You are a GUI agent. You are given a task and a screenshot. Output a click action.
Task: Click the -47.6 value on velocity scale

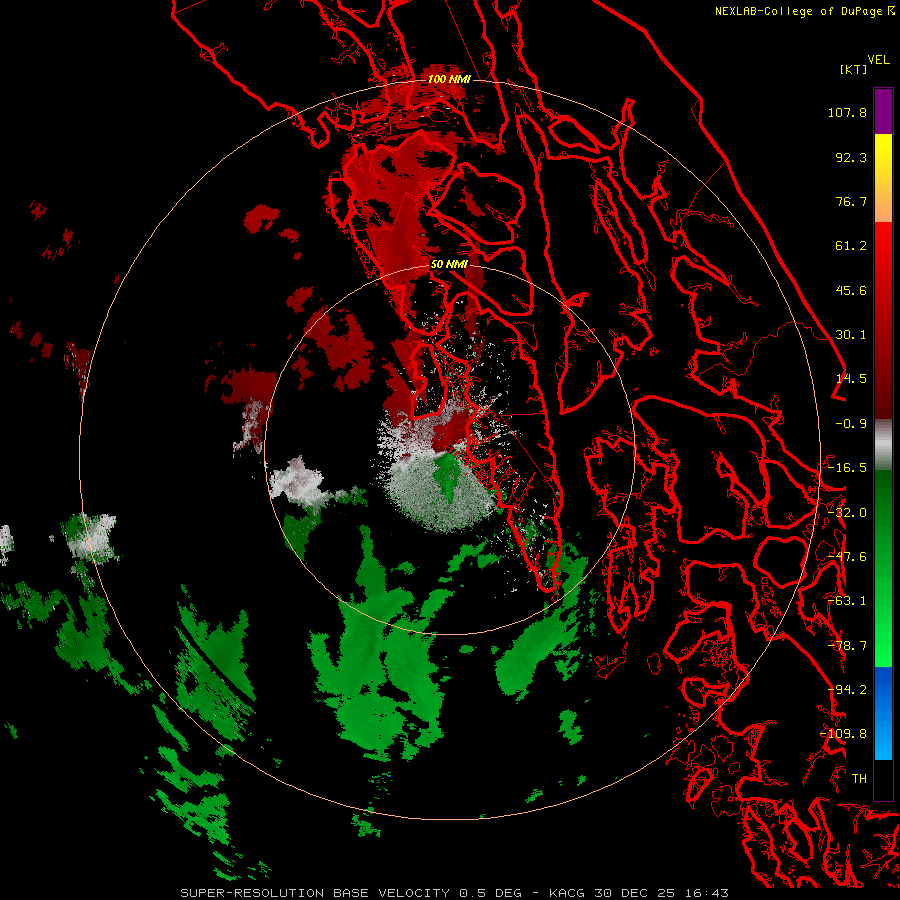(x=847, y=557)
